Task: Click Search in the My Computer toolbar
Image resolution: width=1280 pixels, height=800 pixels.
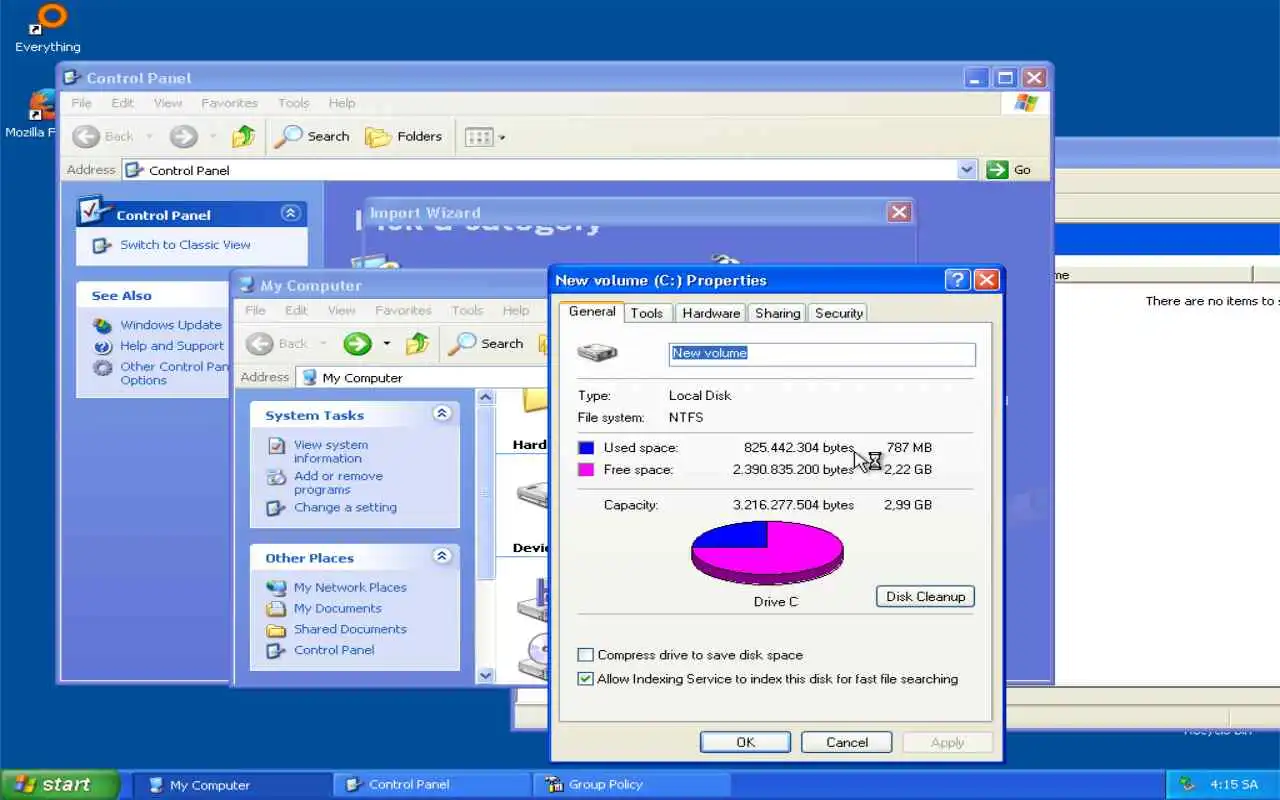Action: coord(486,344)
